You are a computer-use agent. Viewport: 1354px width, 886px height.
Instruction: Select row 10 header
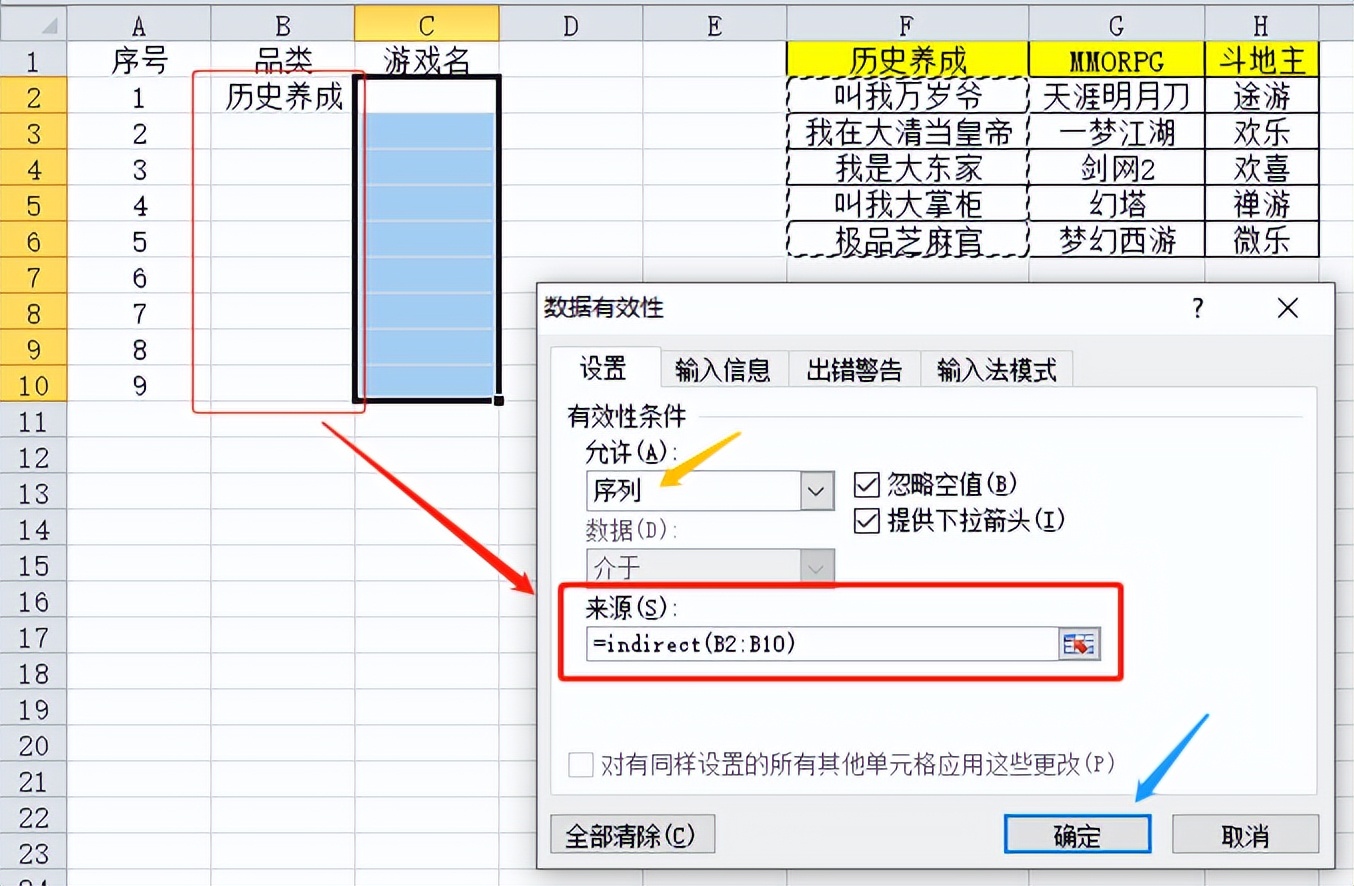[33, 385]
